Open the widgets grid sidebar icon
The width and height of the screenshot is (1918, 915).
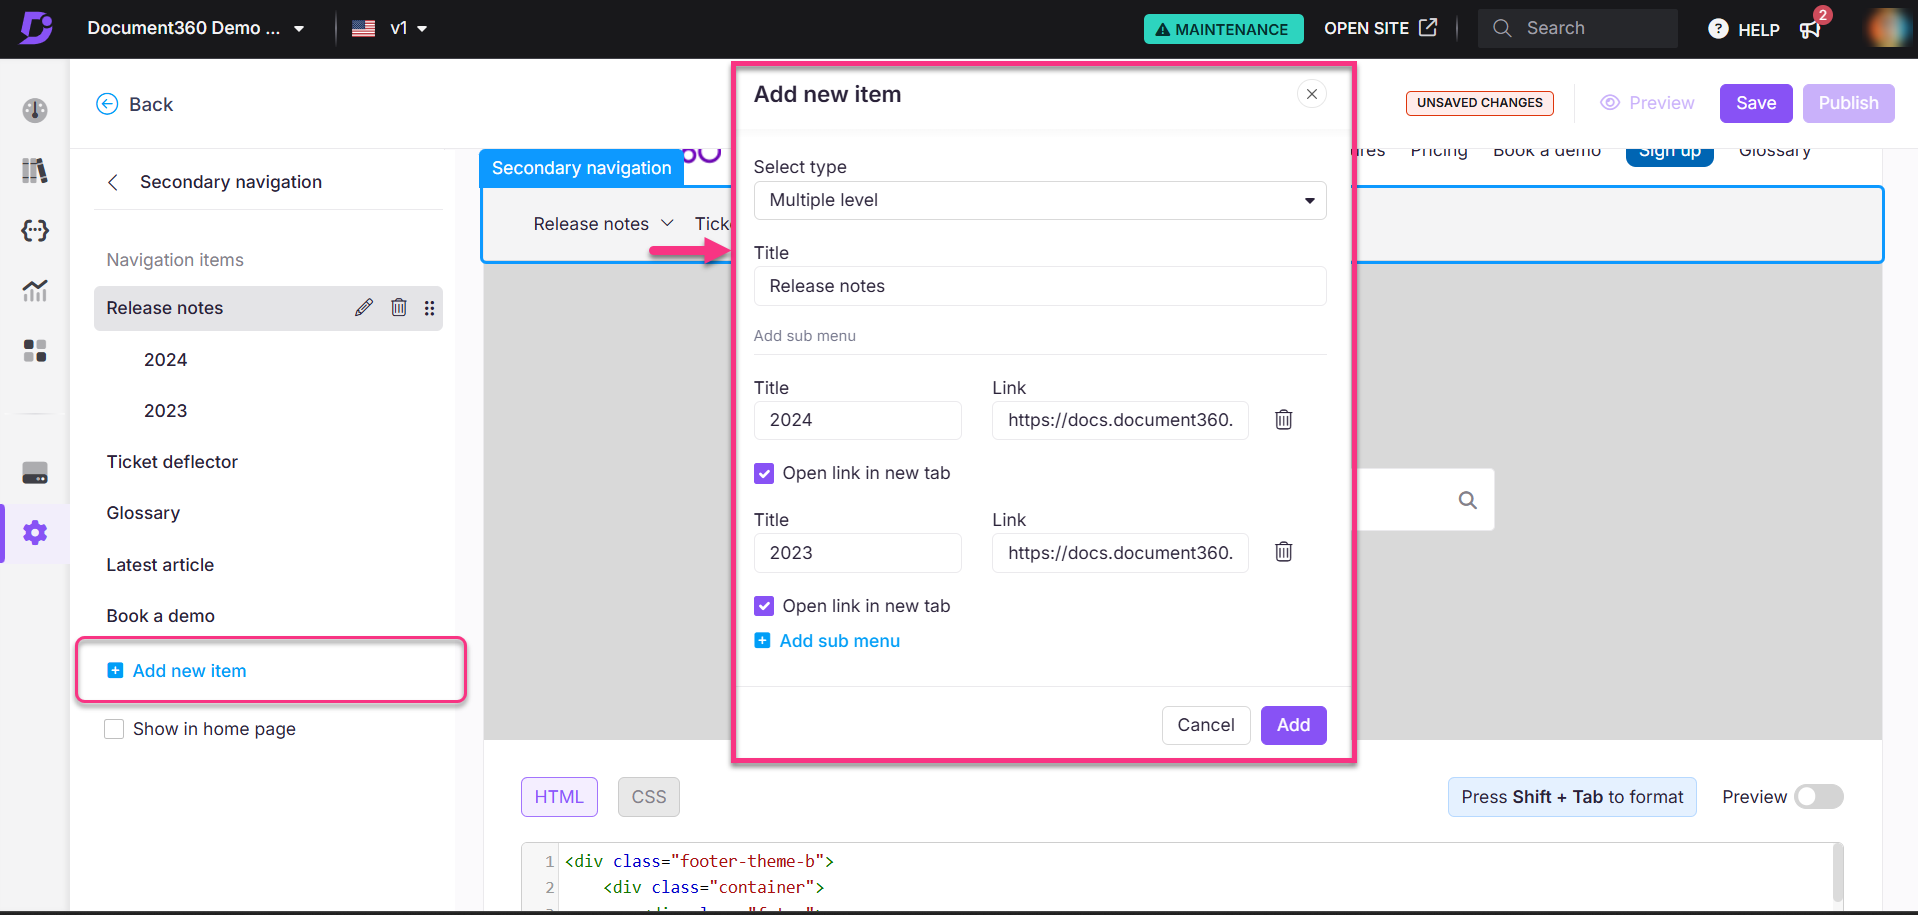(35, 351)
